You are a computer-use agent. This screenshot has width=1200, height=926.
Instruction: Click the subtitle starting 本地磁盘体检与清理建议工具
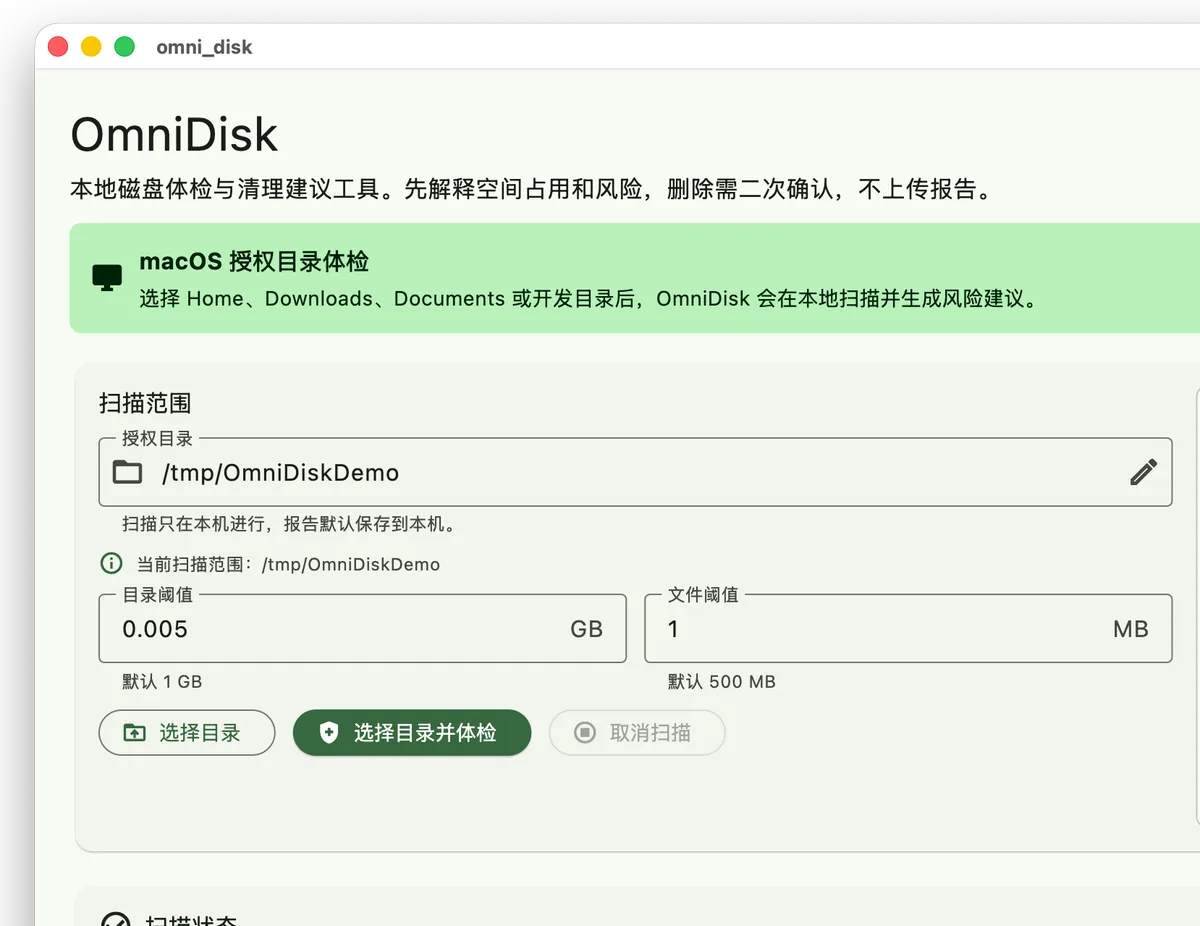(x=532, y=189)
